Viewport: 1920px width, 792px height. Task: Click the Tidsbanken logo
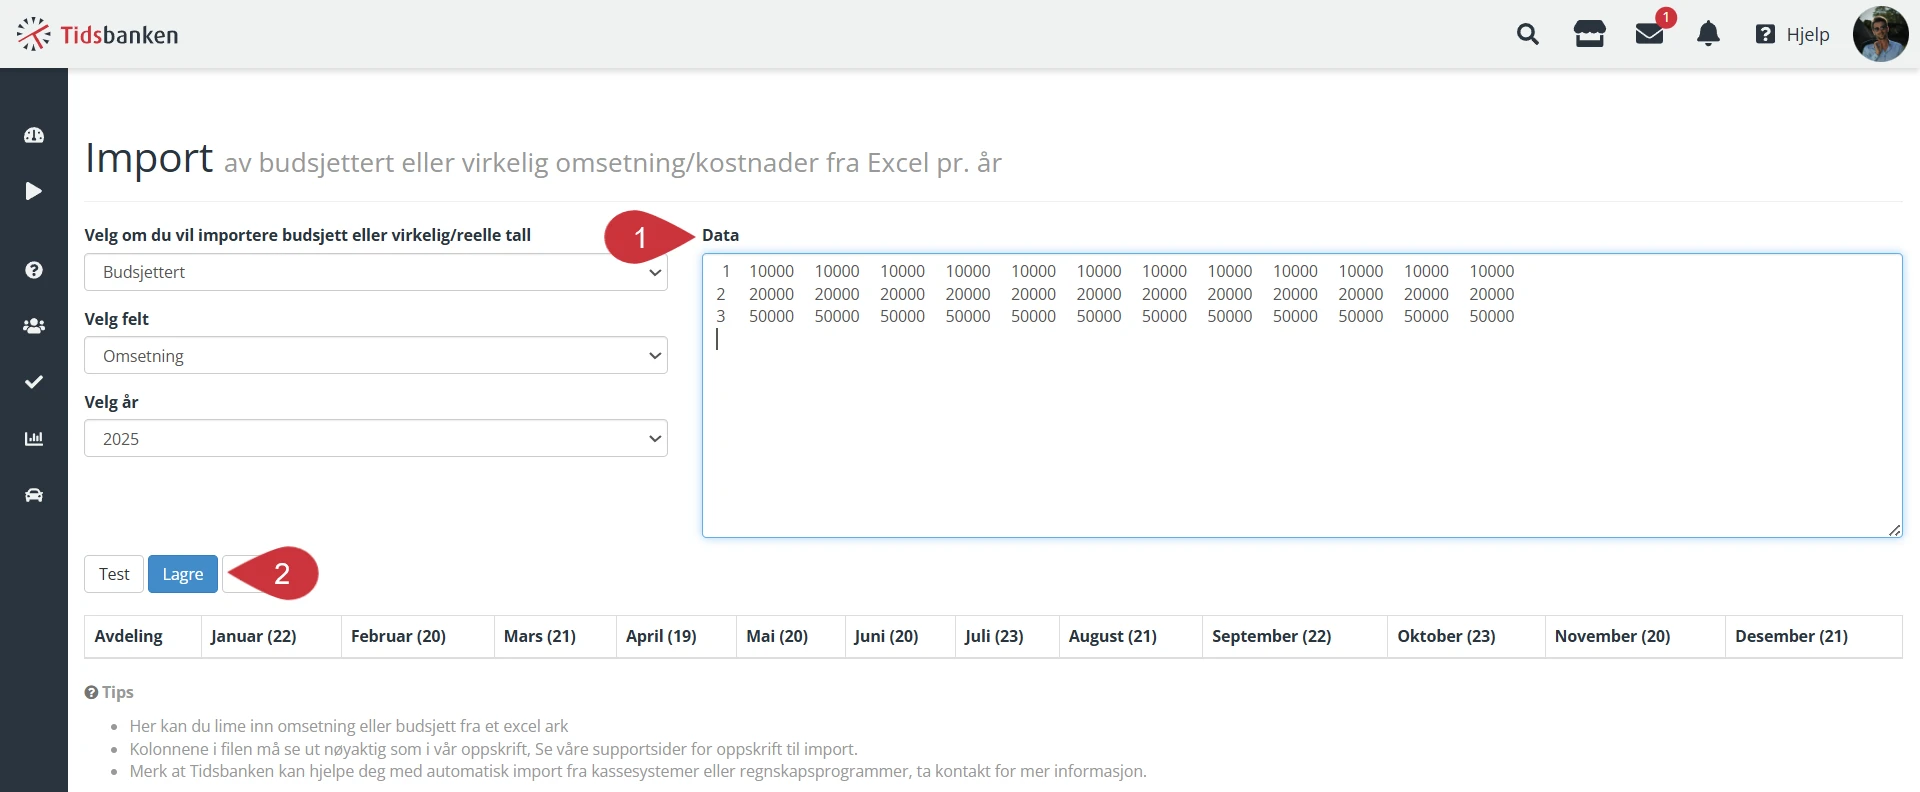(97, 34)
